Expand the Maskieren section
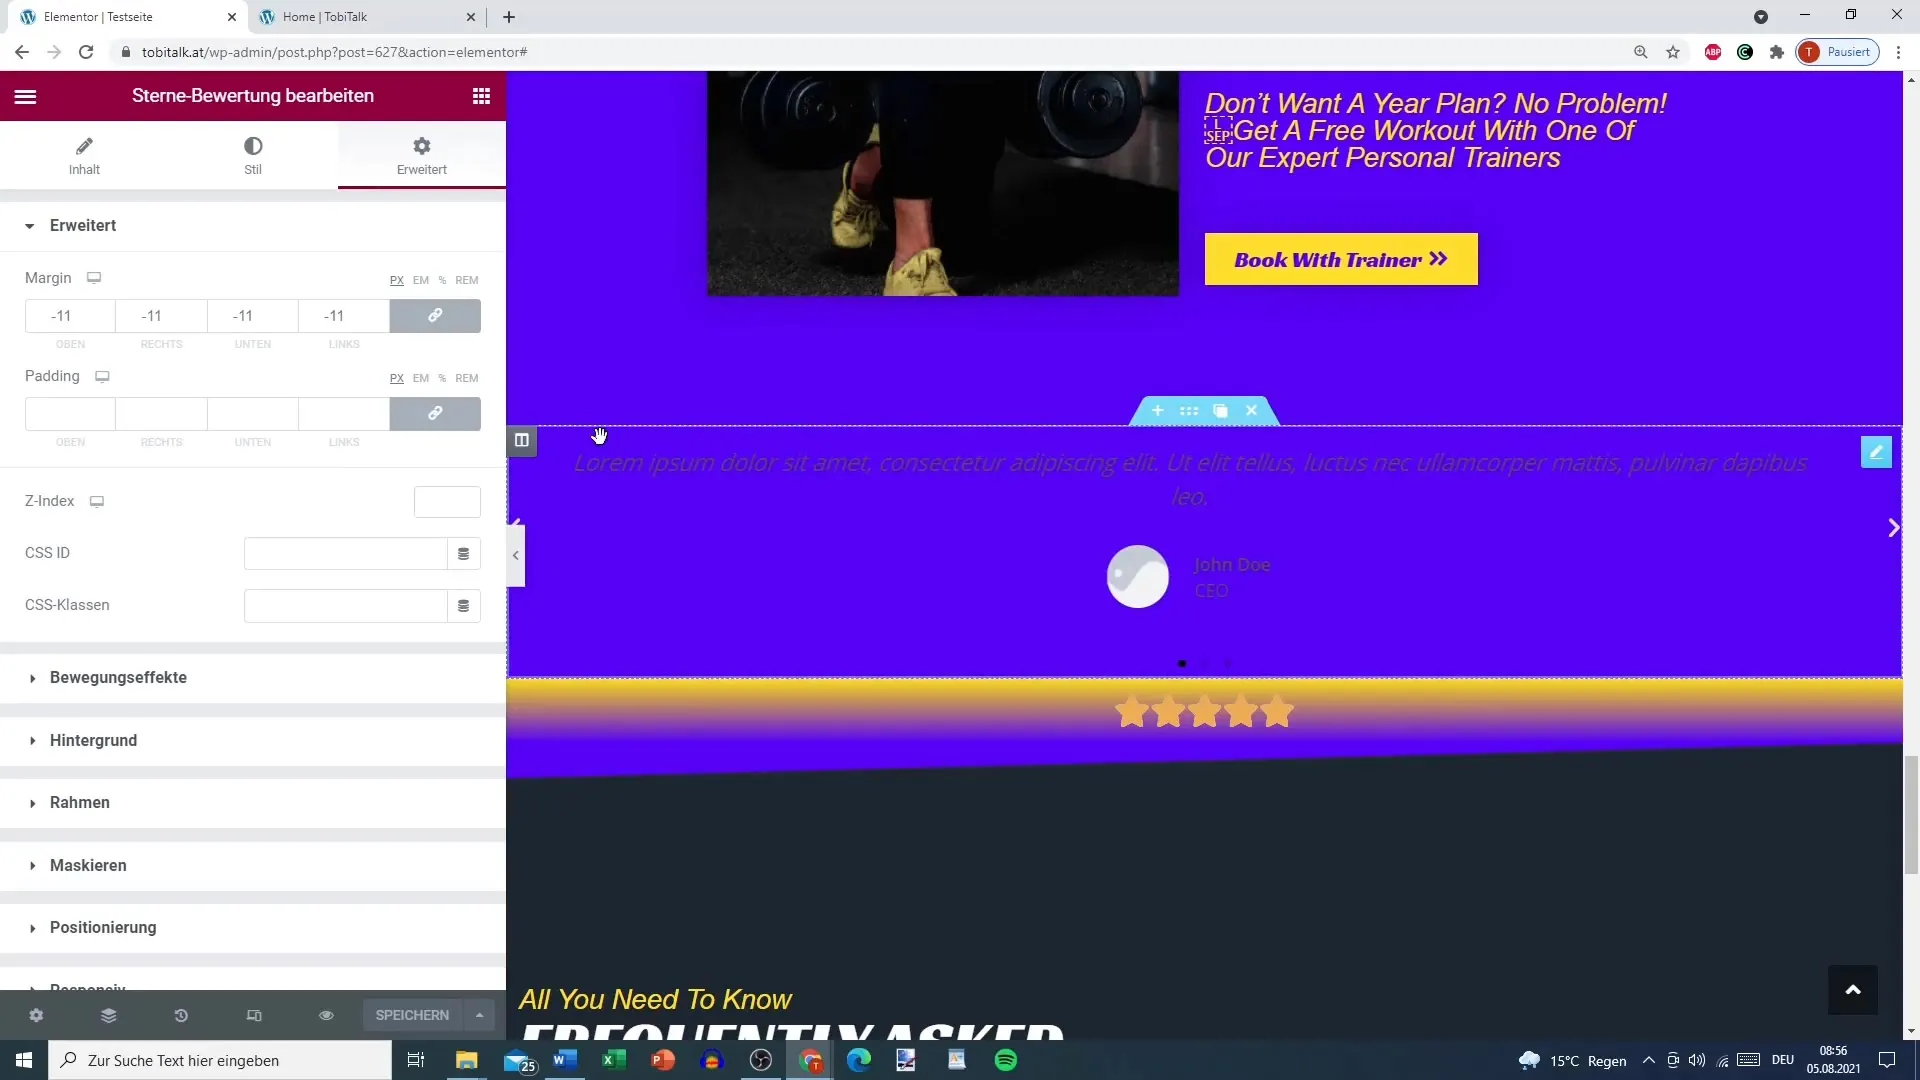 click(x=252, y=866)
